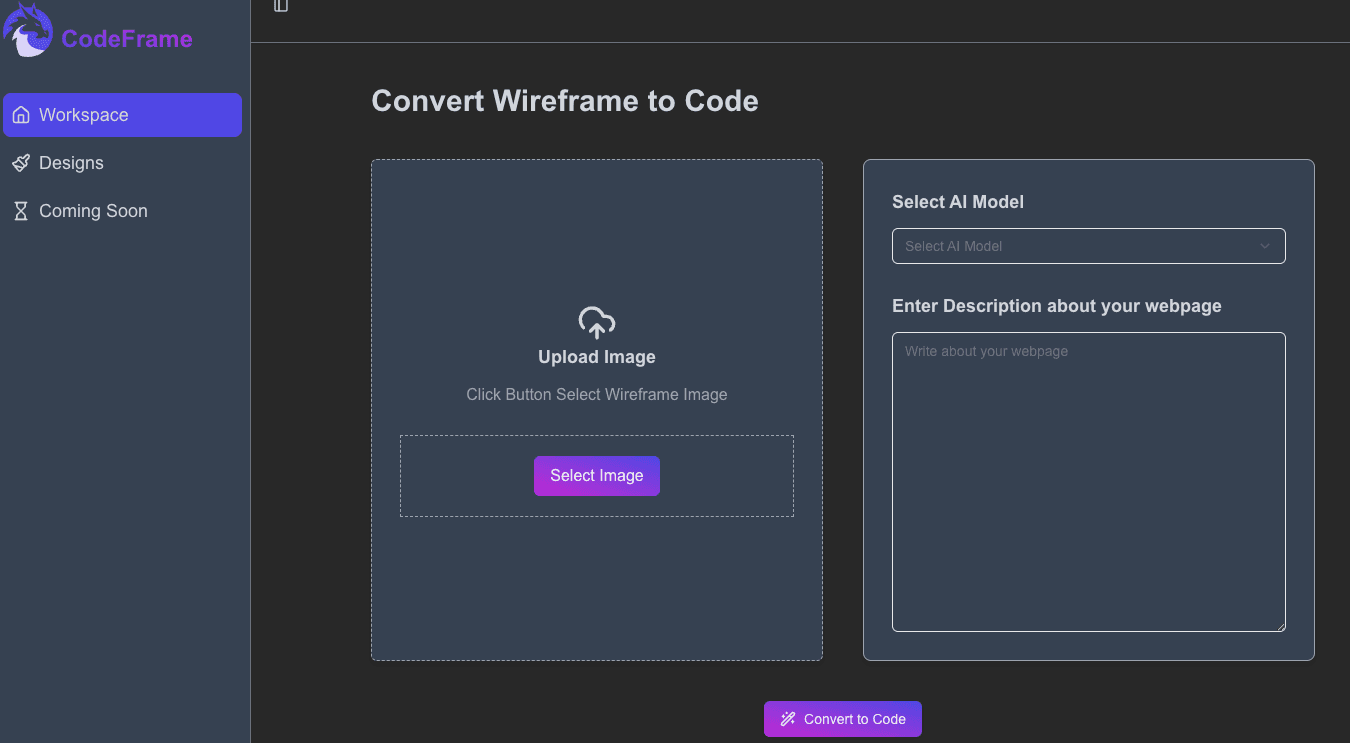Click the home icon beside Workspace

(20, 115)
